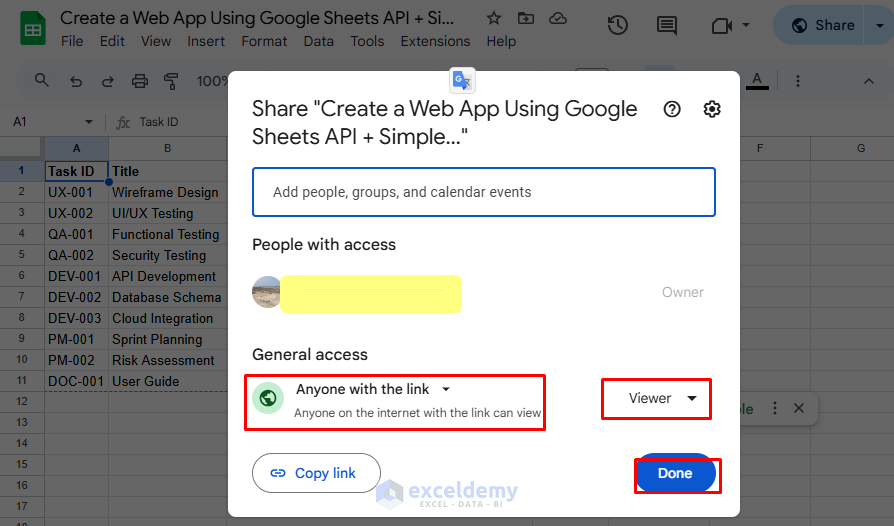Expand the video call dropdown arrow

point(746,25)
